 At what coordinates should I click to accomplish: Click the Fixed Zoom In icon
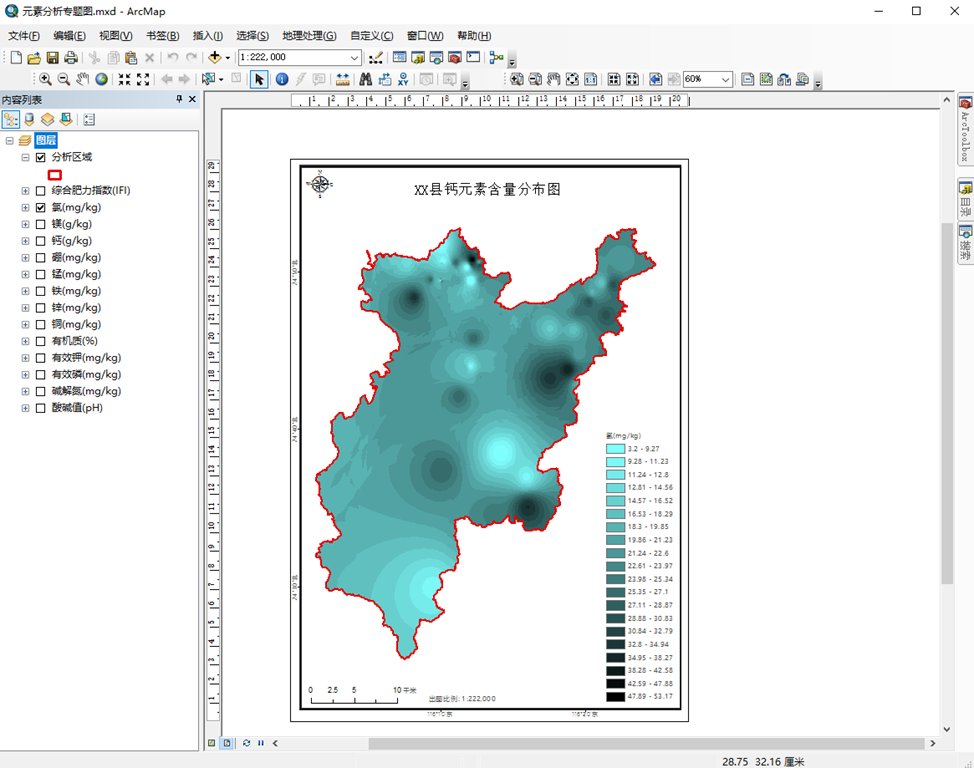125,79
